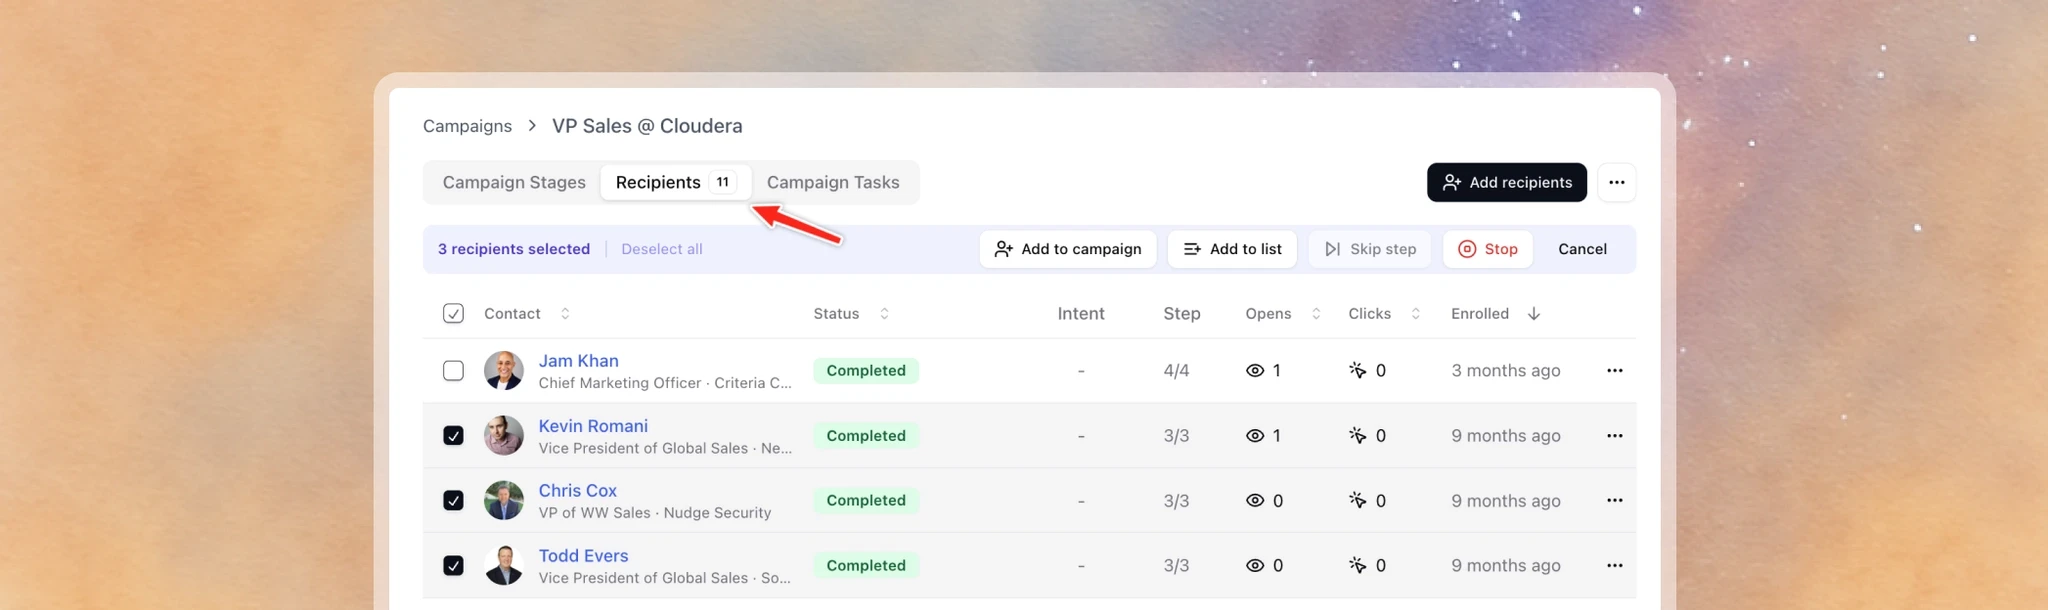Viewport: 2048px width, 610px height.
Task: Click the clicks cursor icon in Jam Khan's row
Action: point(1357,370)
